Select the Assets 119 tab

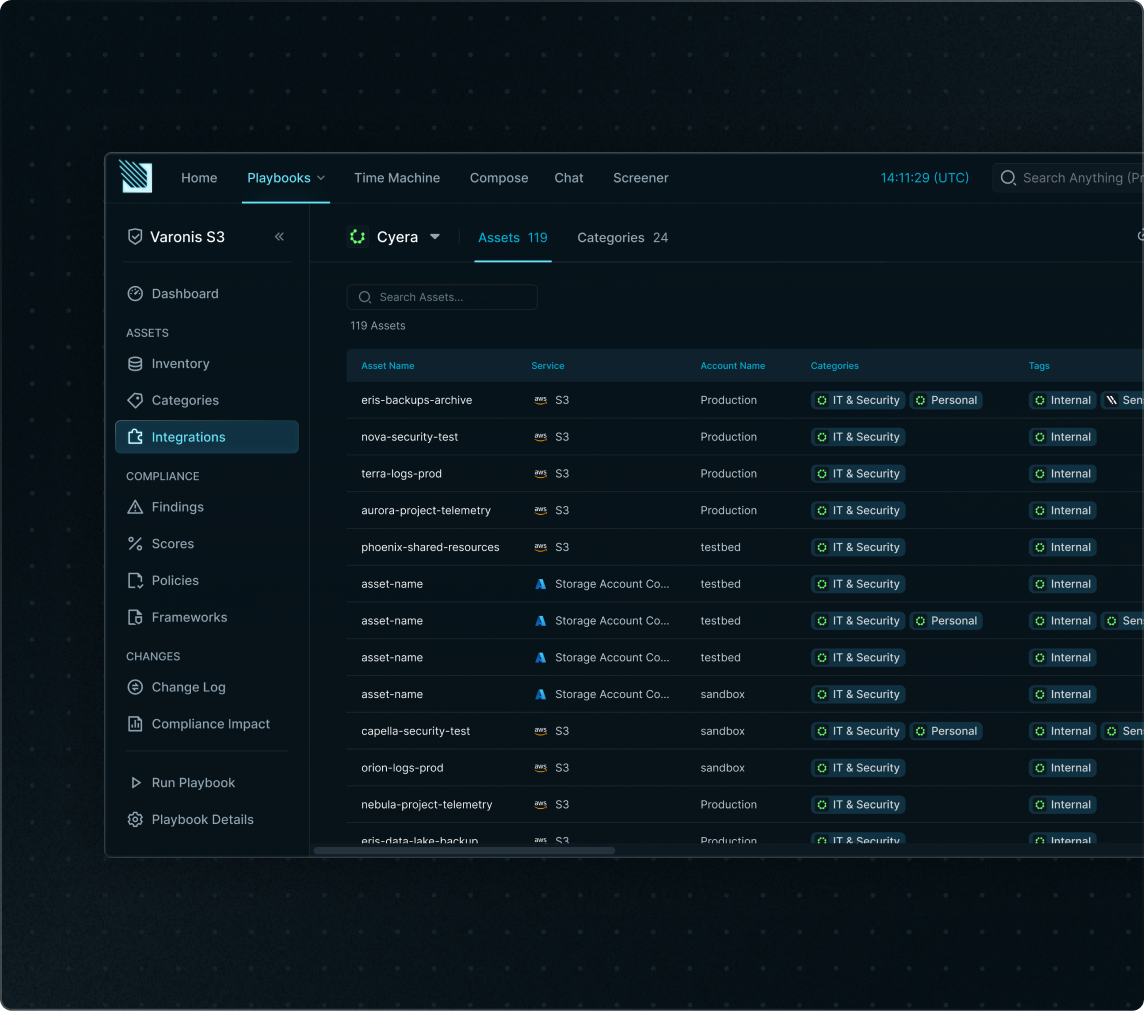tap(513, 237)
